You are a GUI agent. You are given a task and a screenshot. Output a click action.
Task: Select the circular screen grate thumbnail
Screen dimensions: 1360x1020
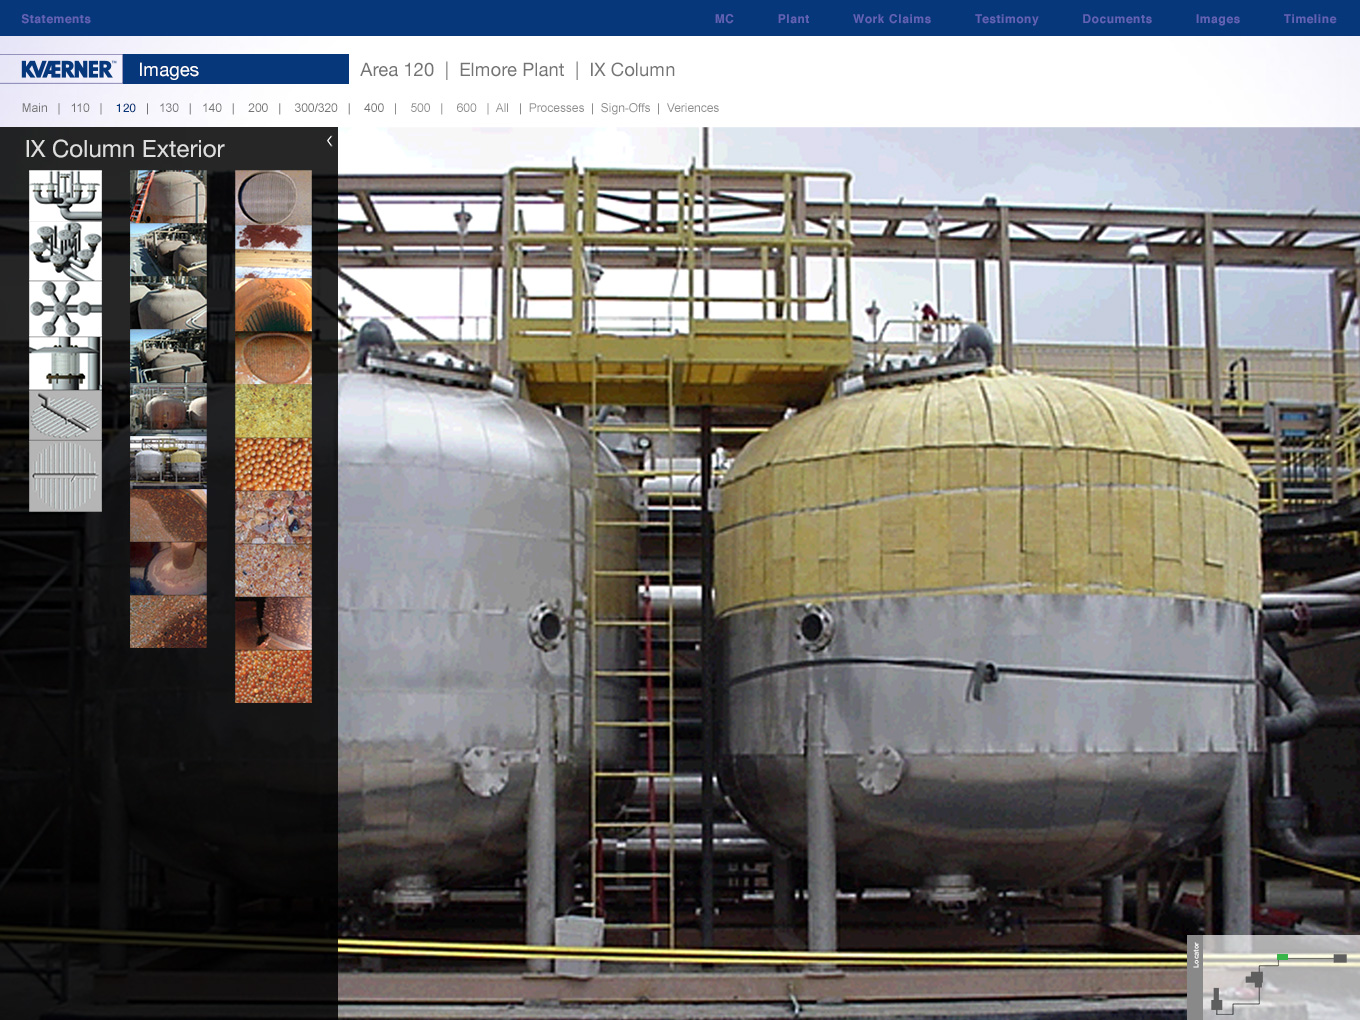coord(273,197)
